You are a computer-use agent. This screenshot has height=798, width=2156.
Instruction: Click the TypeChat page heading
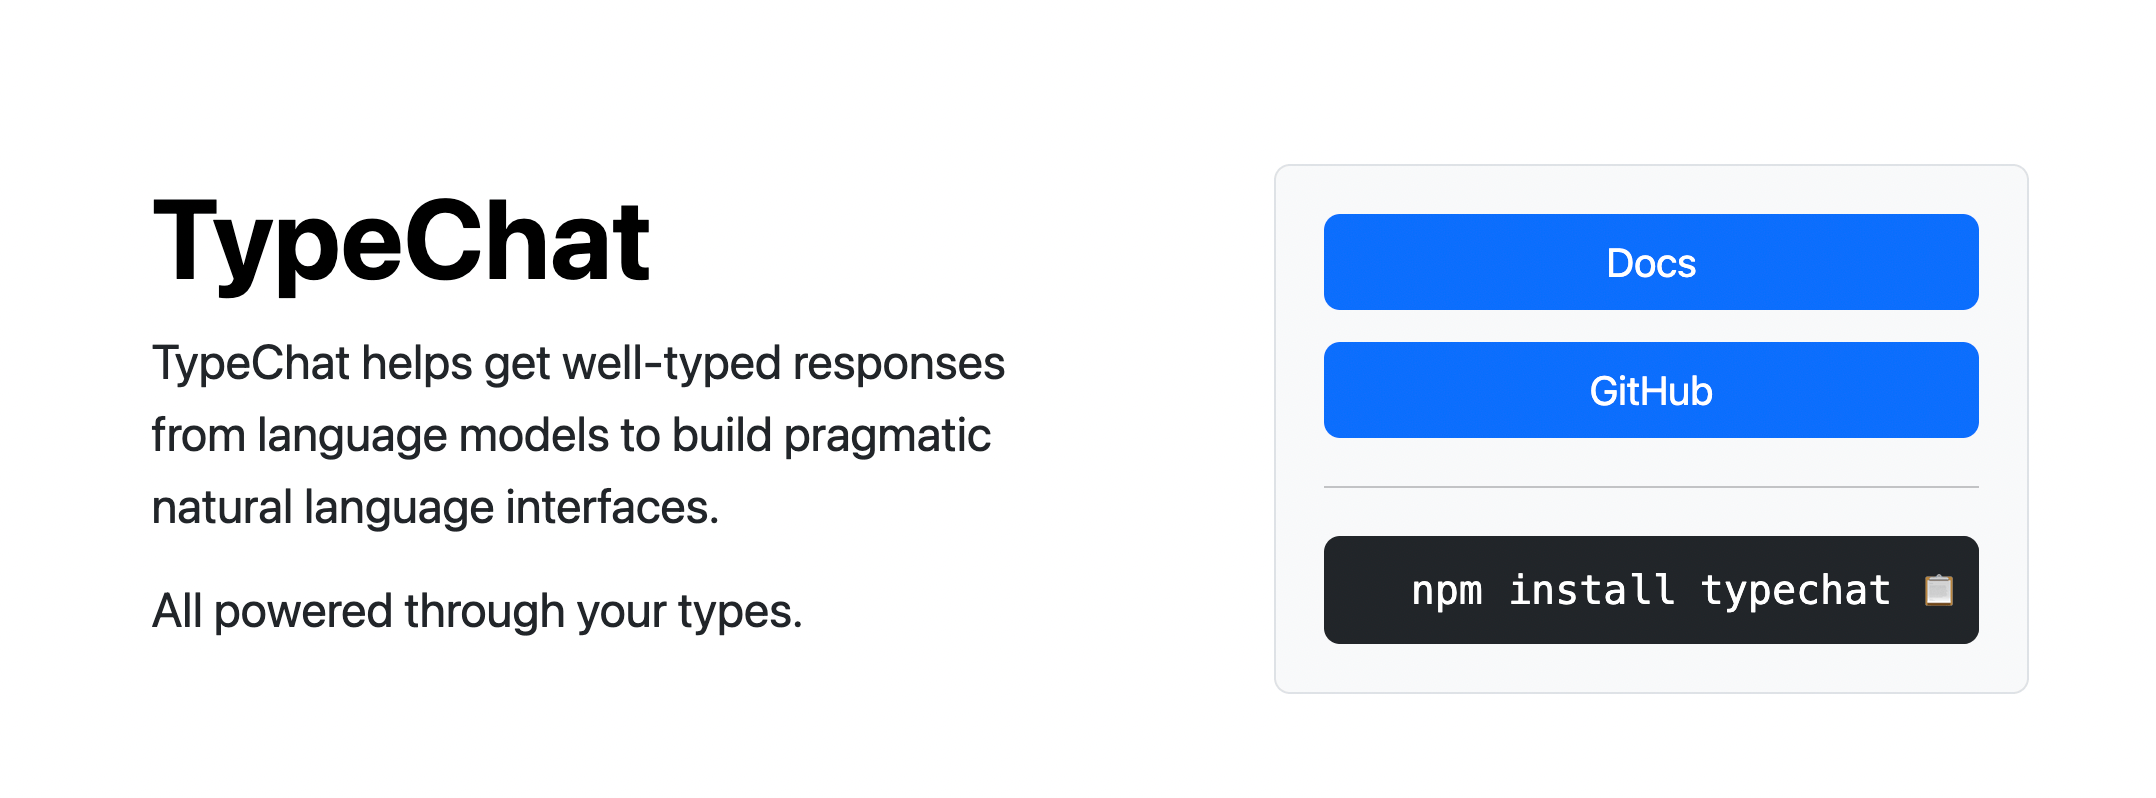coord(402,242)
